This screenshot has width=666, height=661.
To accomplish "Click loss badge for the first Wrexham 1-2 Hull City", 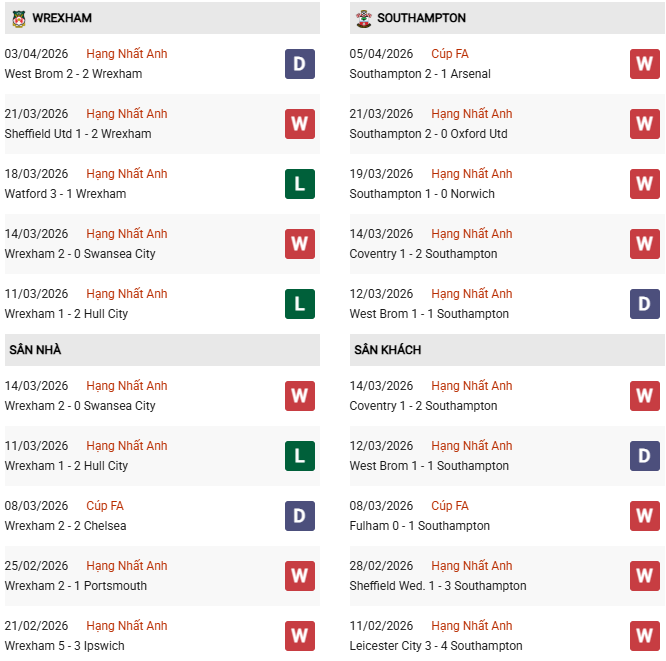I will click(x=299, y=304).
